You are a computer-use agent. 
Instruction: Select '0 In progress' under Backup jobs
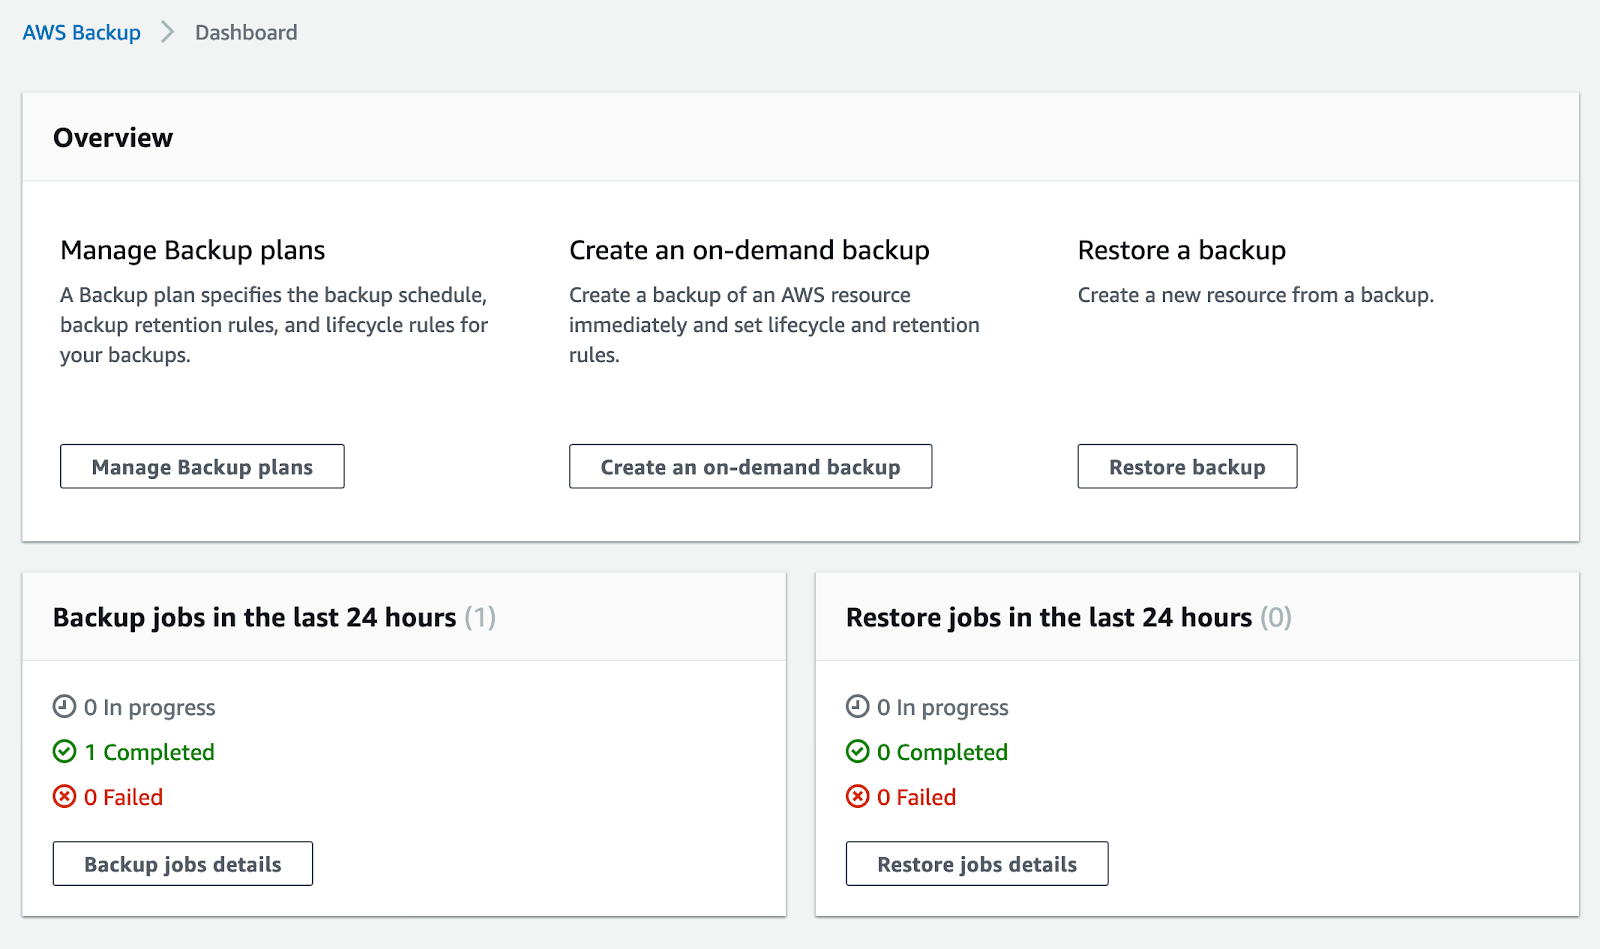point(150,708)
